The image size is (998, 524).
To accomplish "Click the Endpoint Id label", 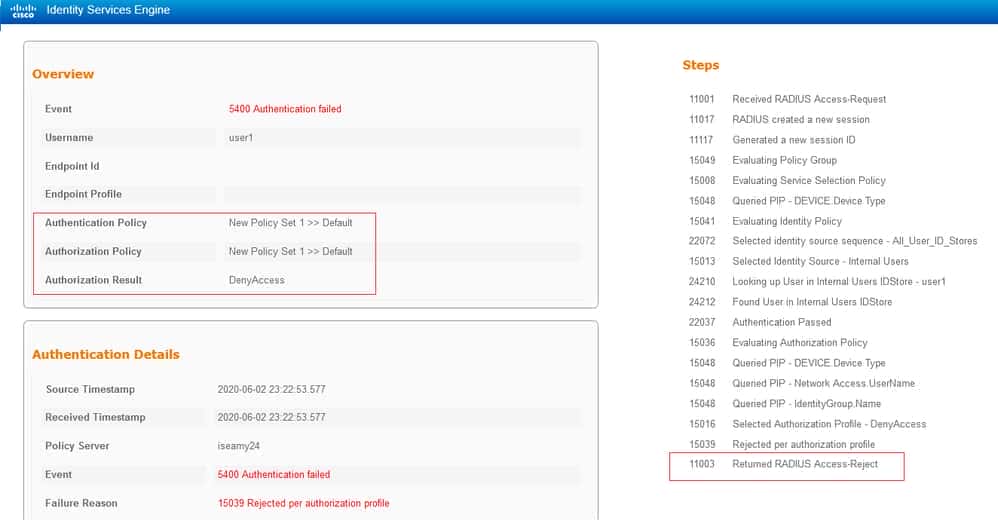I will tap(72, 166).
